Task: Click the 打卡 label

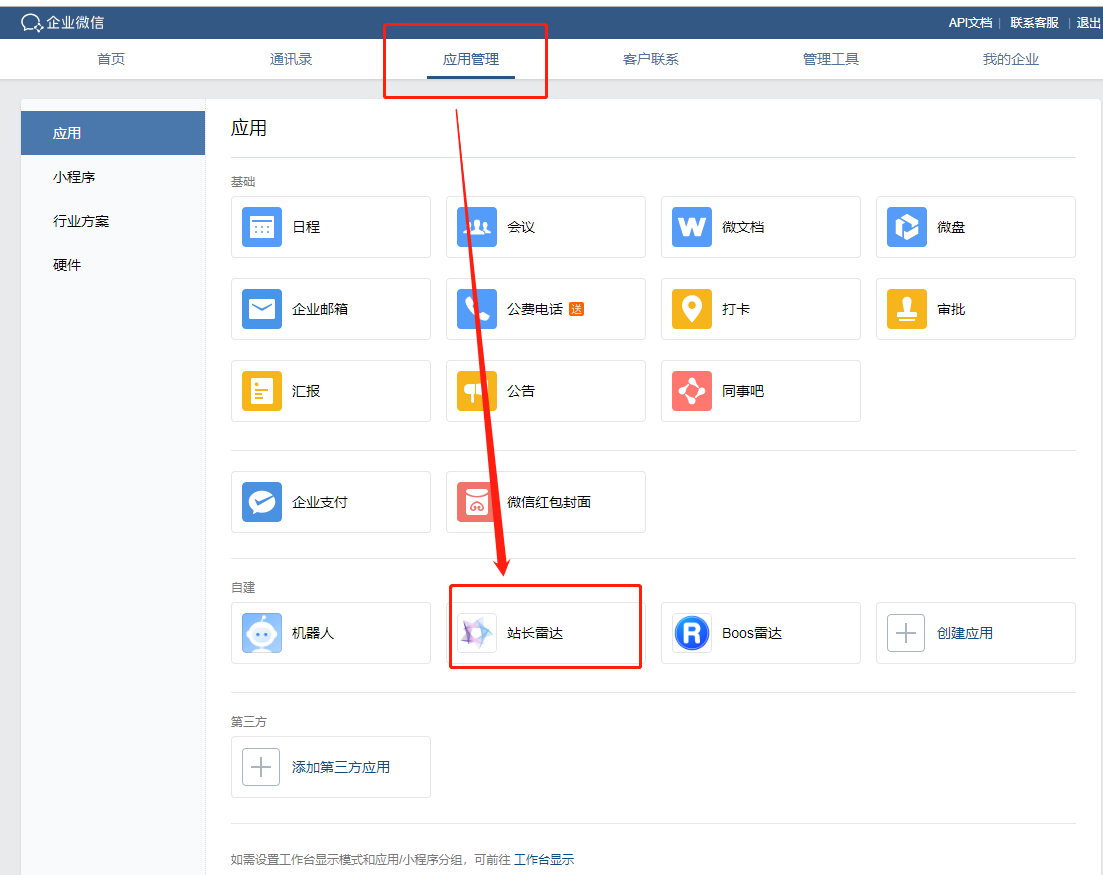Action: [x=736, y=309]
